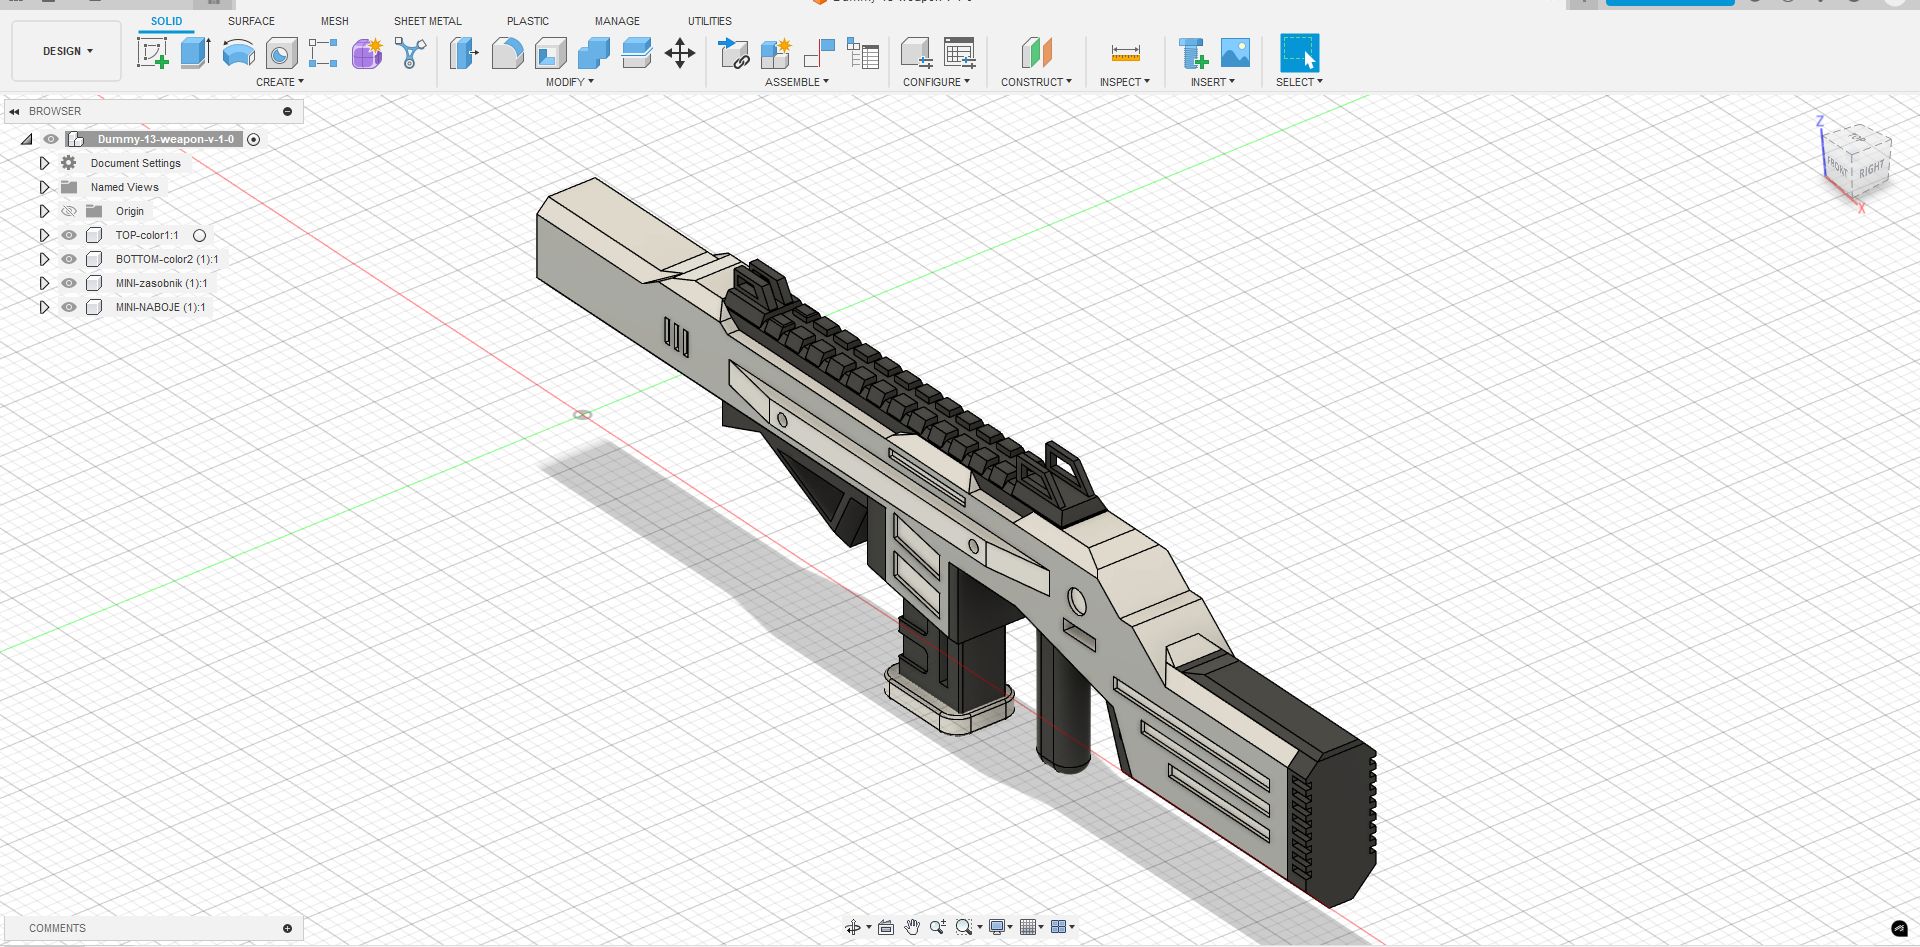Click the Zoom Window fit icon
This screenshot has height=947, width=1920.
[x=964, y=927]
